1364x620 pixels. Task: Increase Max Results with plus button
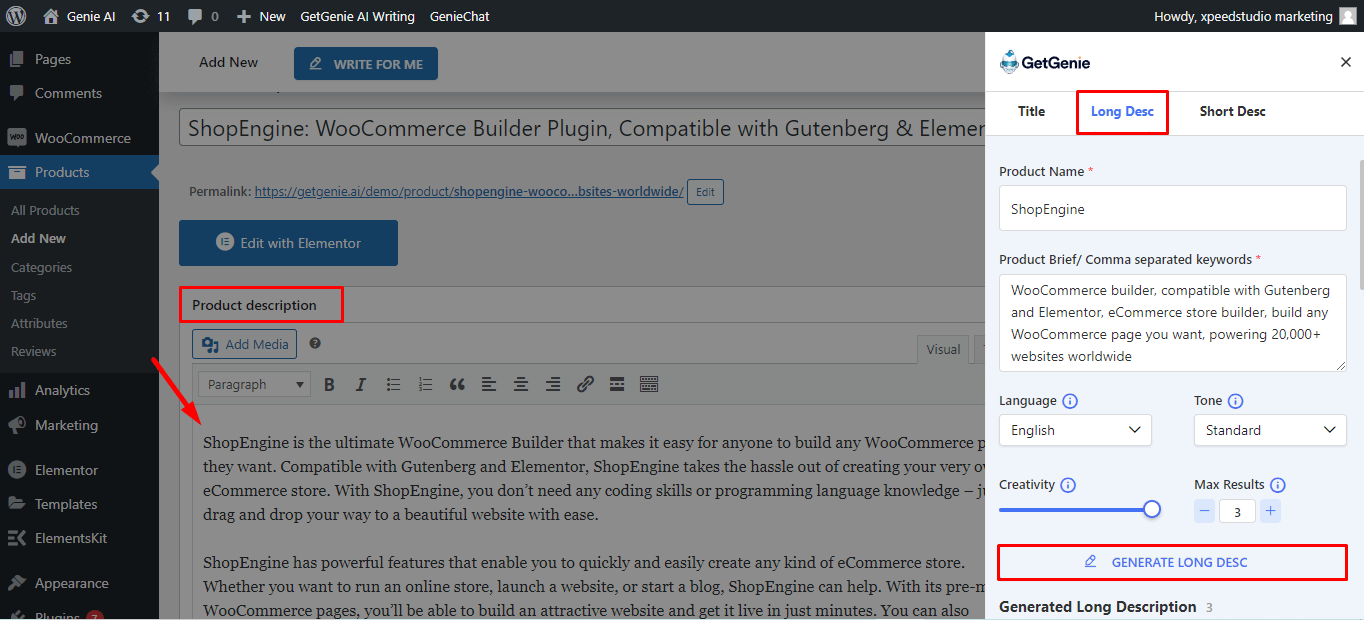point(1270,511)
